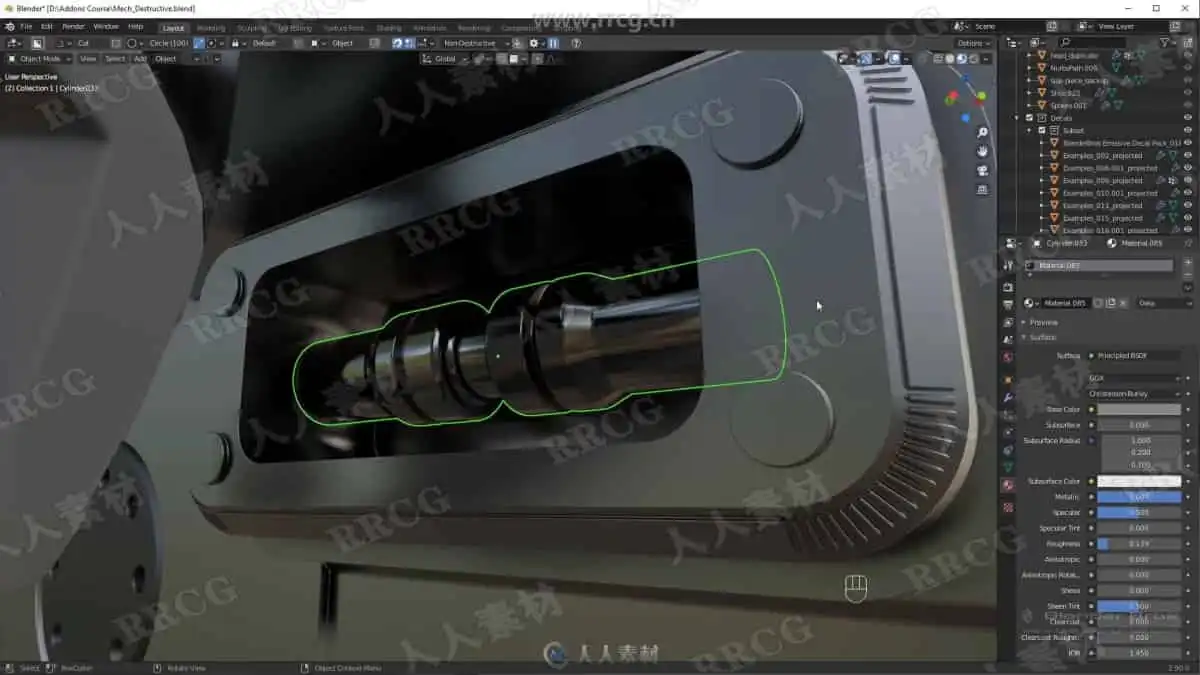Open the Subsurface Color swatch

click(x=1139, y=481)
